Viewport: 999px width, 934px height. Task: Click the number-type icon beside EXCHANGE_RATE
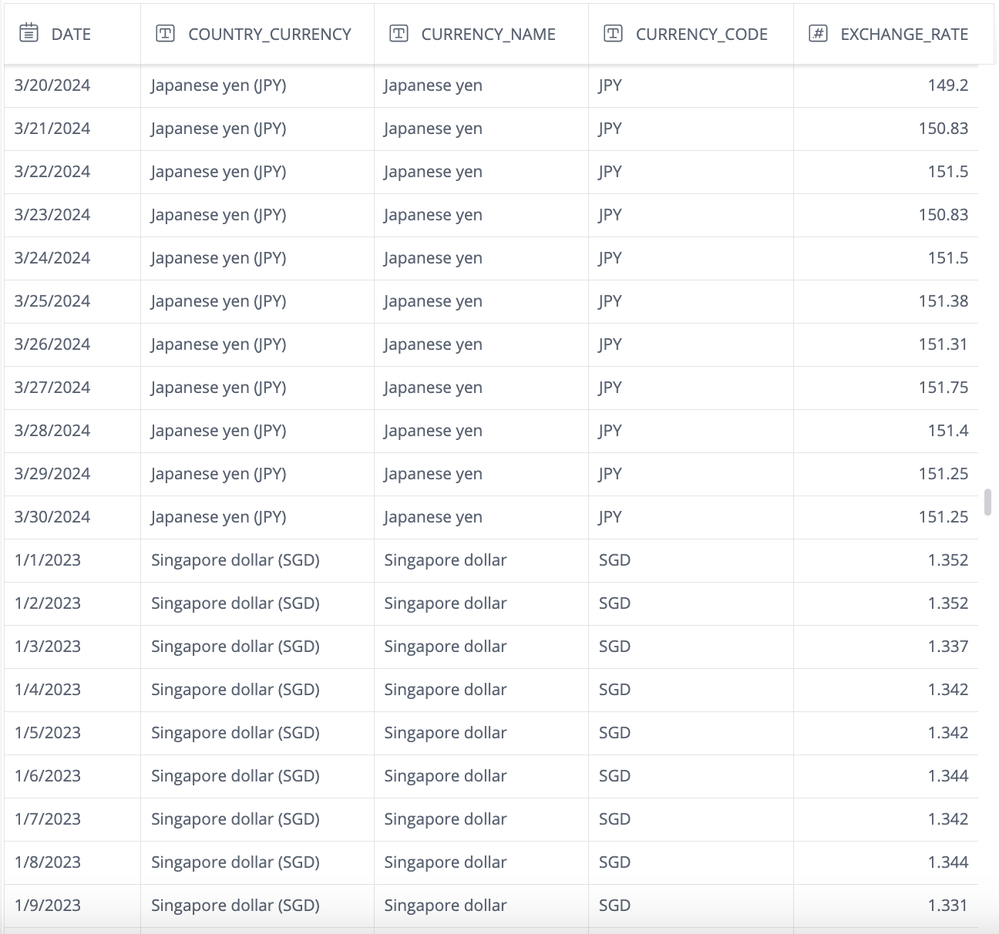click(818, 33)
